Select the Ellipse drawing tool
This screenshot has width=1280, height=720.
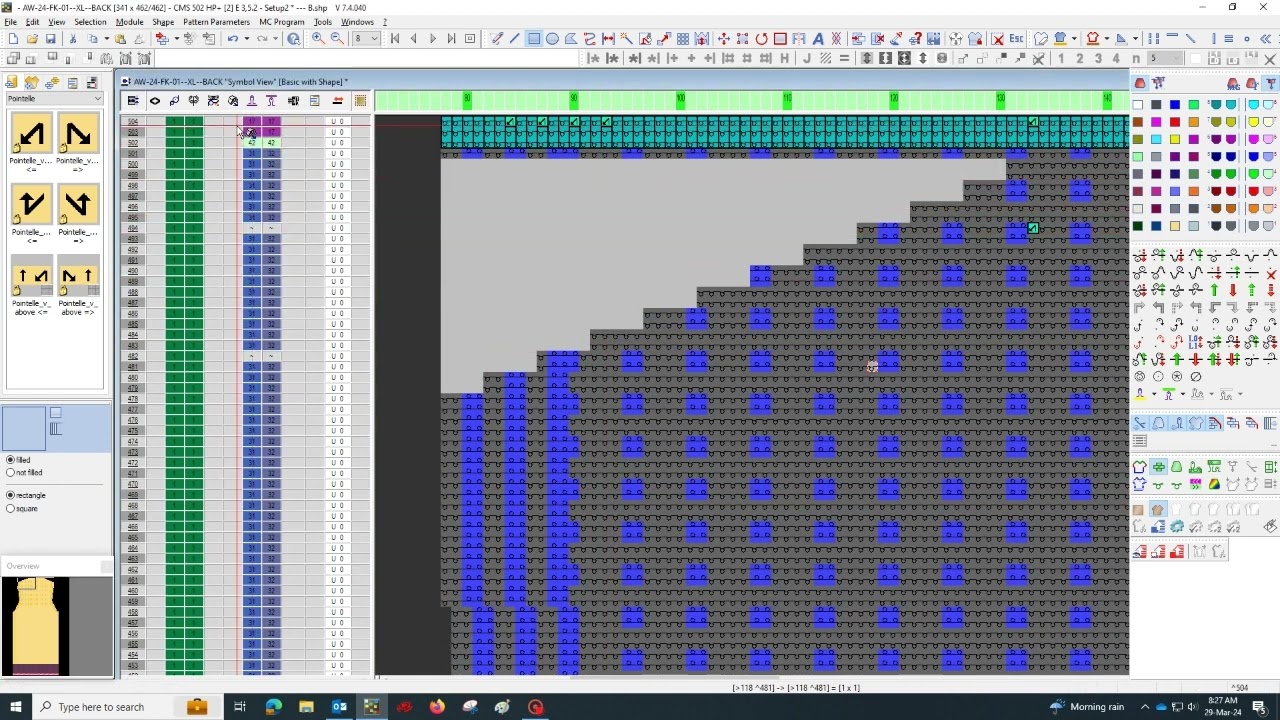click(x=552, y=39)
